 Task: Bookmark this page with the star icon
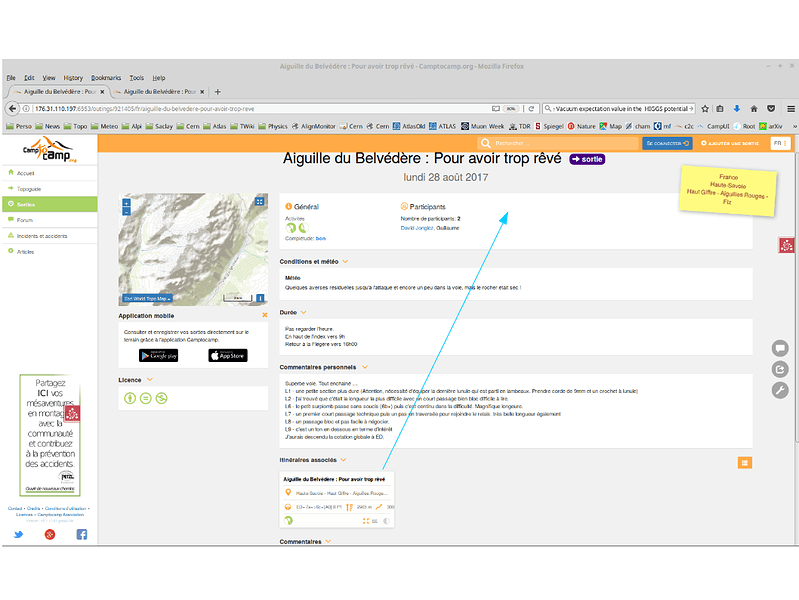point(705,109)
